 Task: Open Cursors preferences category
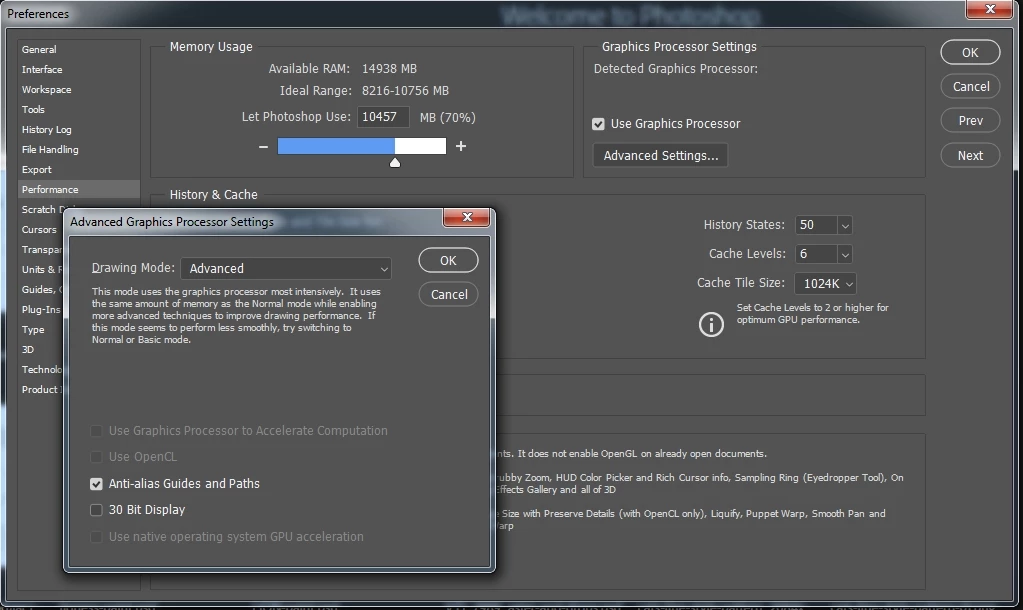pyautogui.click(x=39, y=230)
